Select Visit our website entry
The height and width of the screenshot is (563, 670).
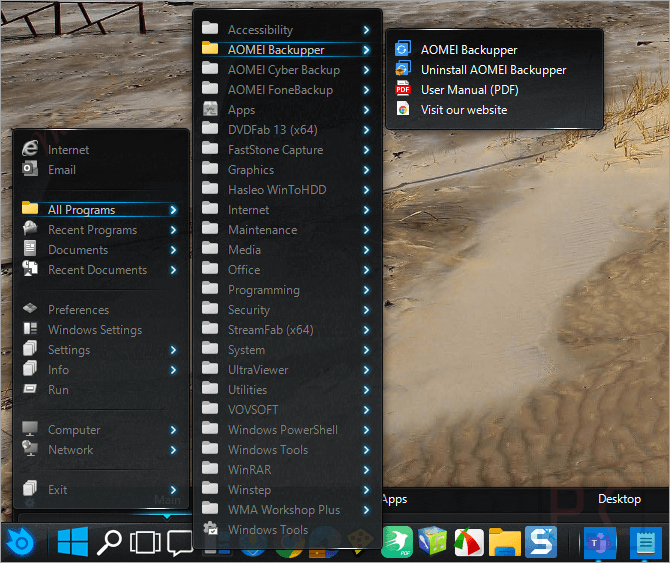click(464, 110)
